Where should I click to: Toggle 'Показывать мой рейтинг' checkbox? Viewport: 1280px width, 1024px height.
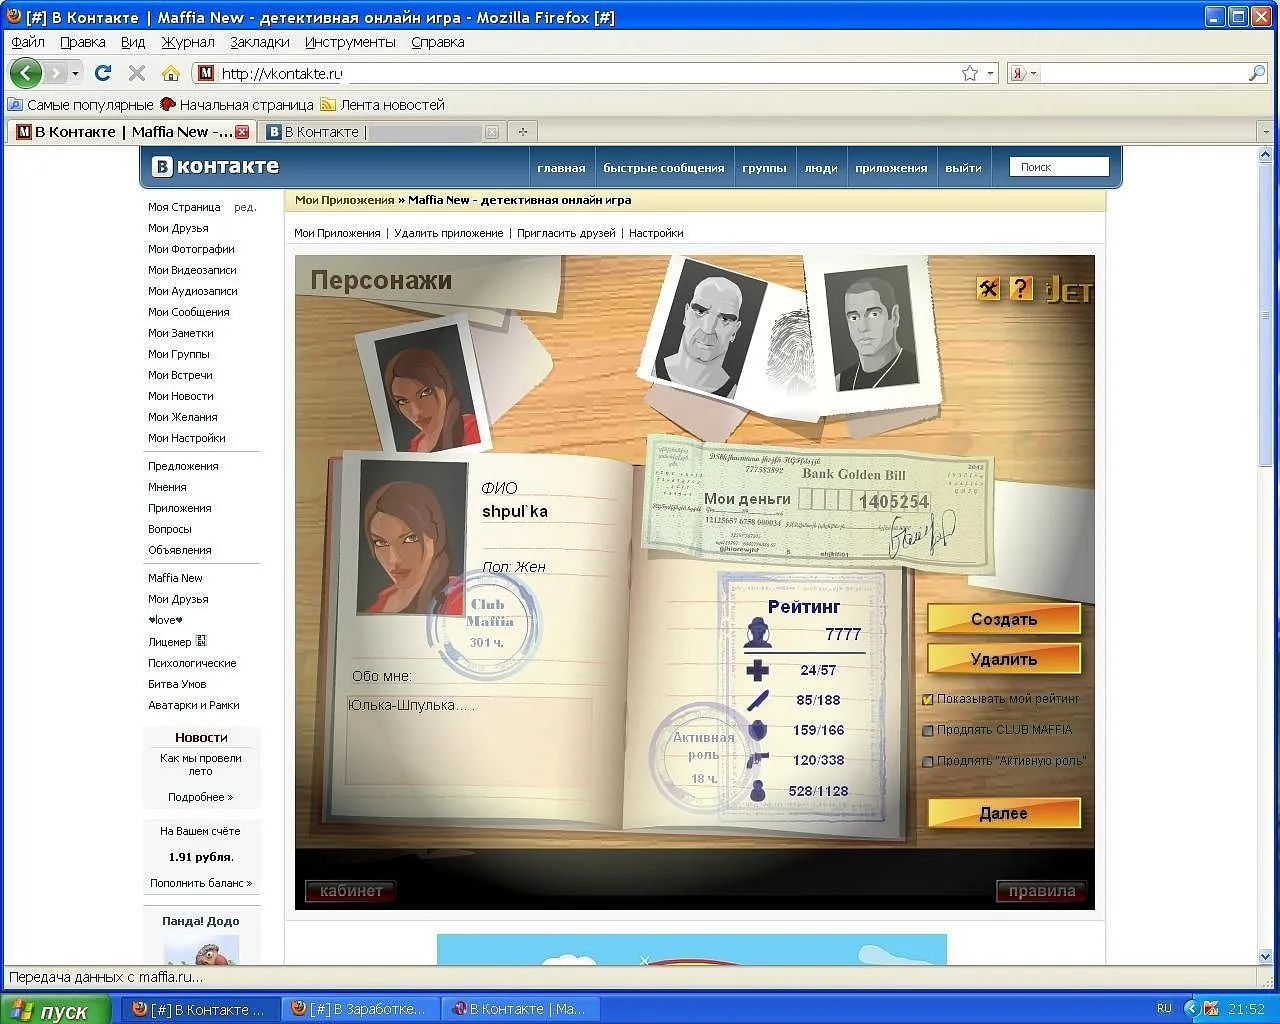click(x=927, y=700)
